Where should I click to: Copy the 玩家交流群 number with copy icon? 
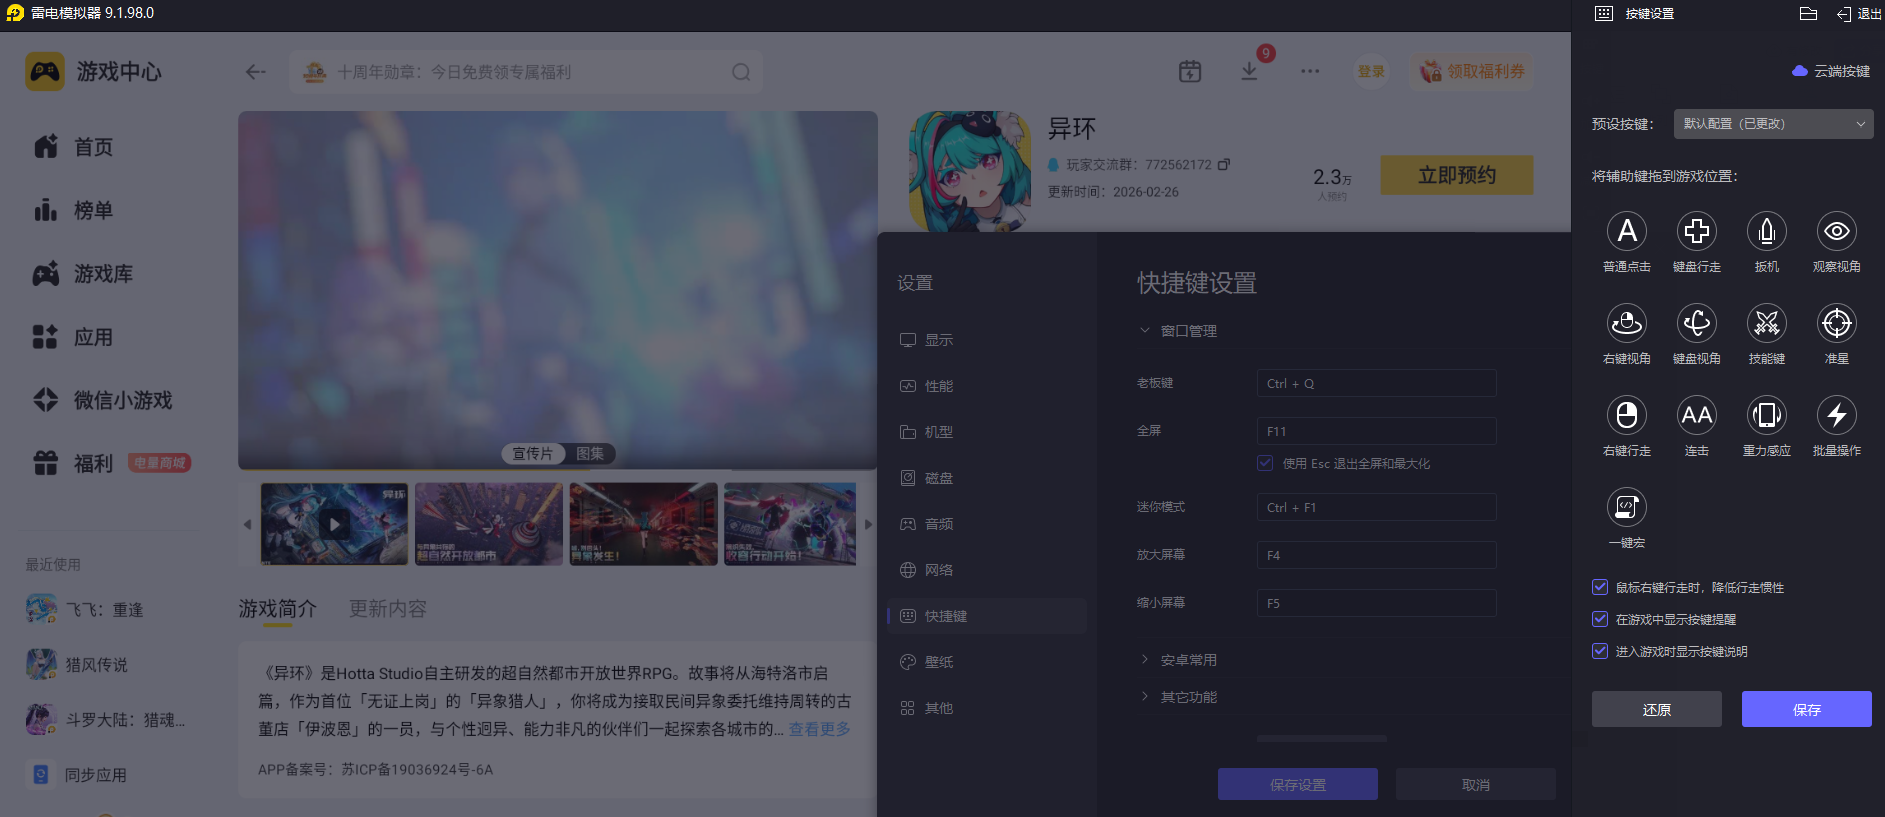pyautogui.click(x=1224, y=164)
